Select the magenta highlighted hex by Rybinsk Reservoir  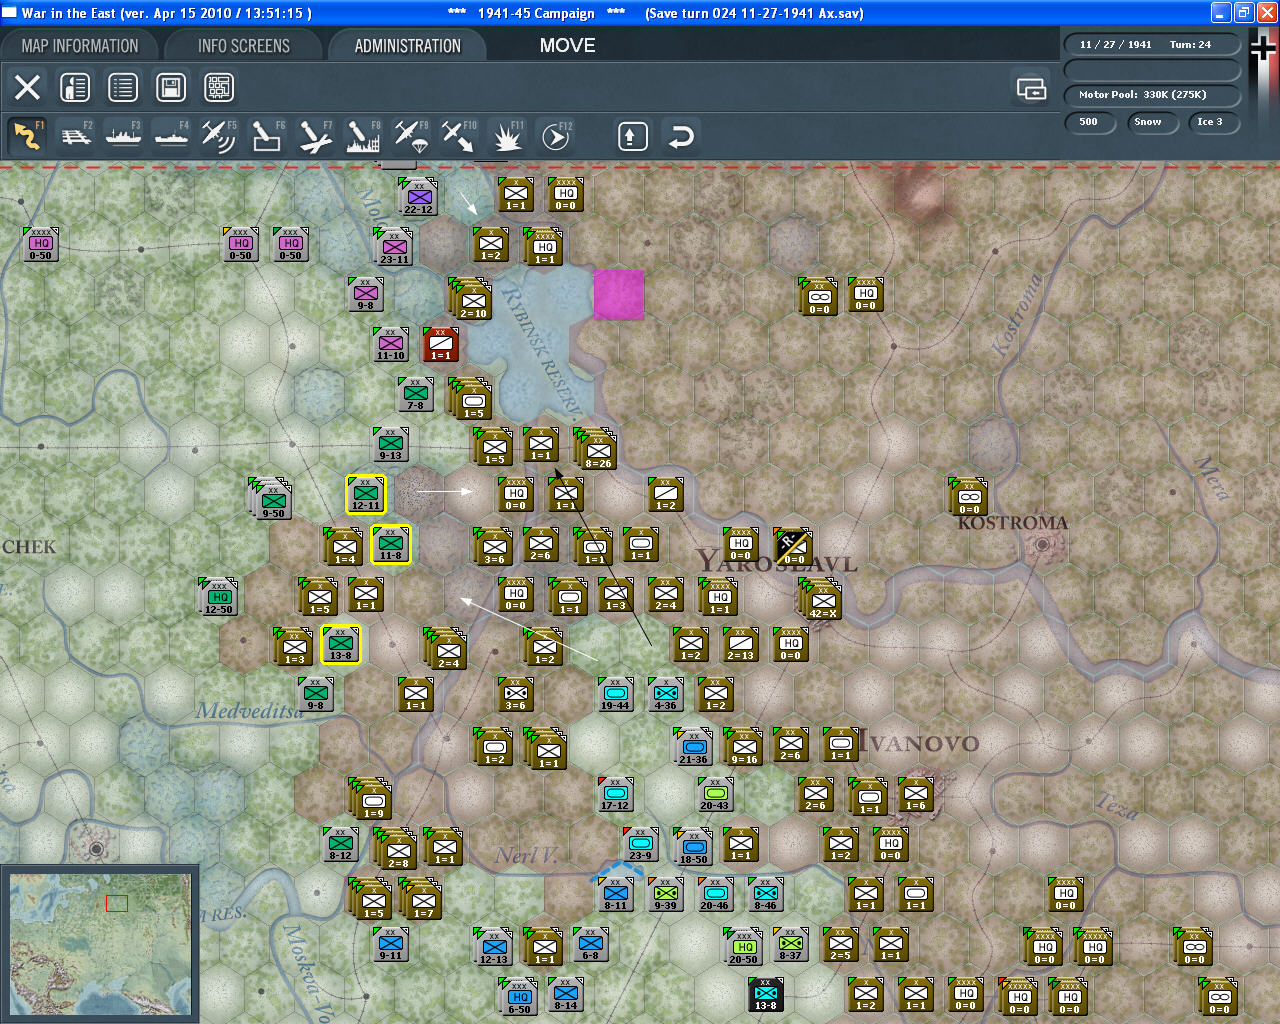tap(619, 295)
